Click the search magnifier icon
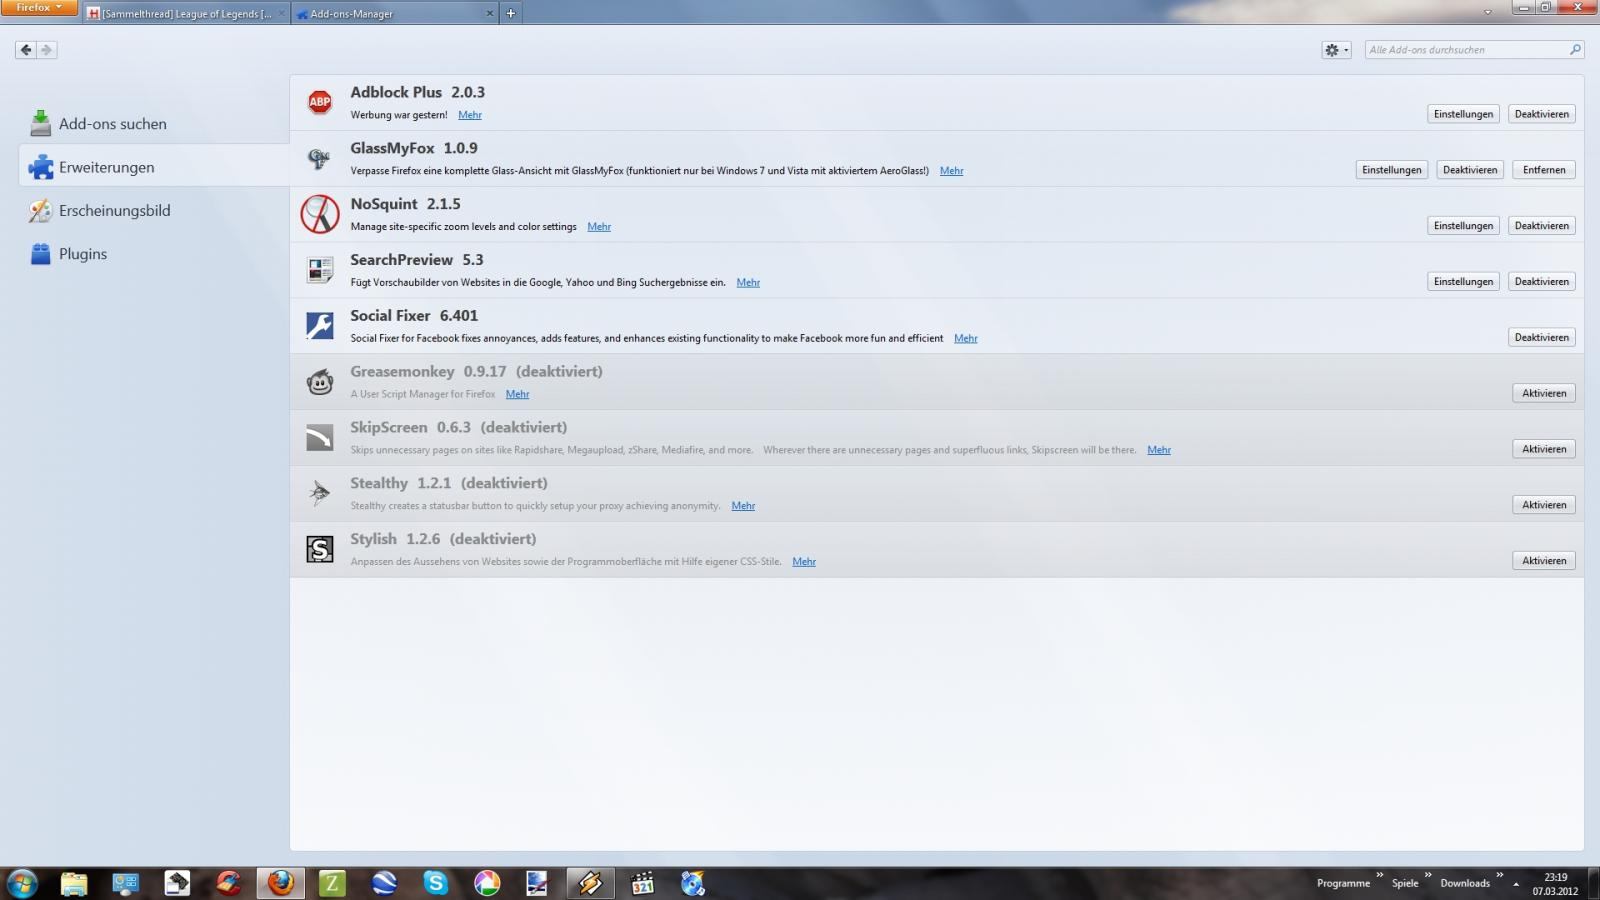Viewport: 1600px width, 900px height. (x=1575, y=49)
